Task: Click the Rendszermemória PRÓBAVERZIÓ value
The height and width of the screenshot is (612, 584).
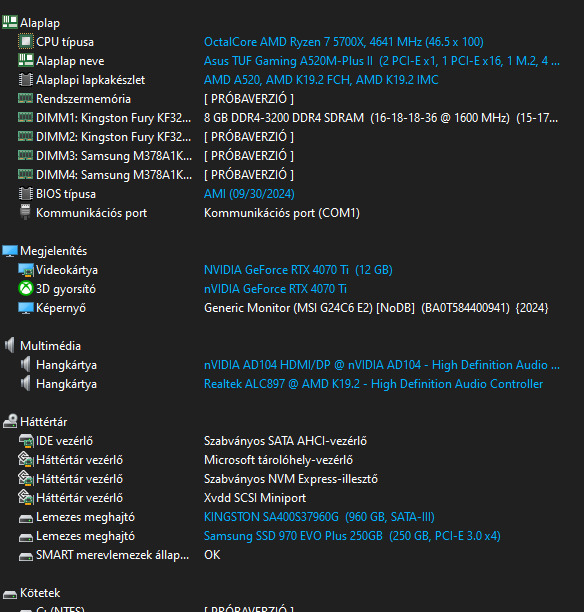Action: (249, 99)
